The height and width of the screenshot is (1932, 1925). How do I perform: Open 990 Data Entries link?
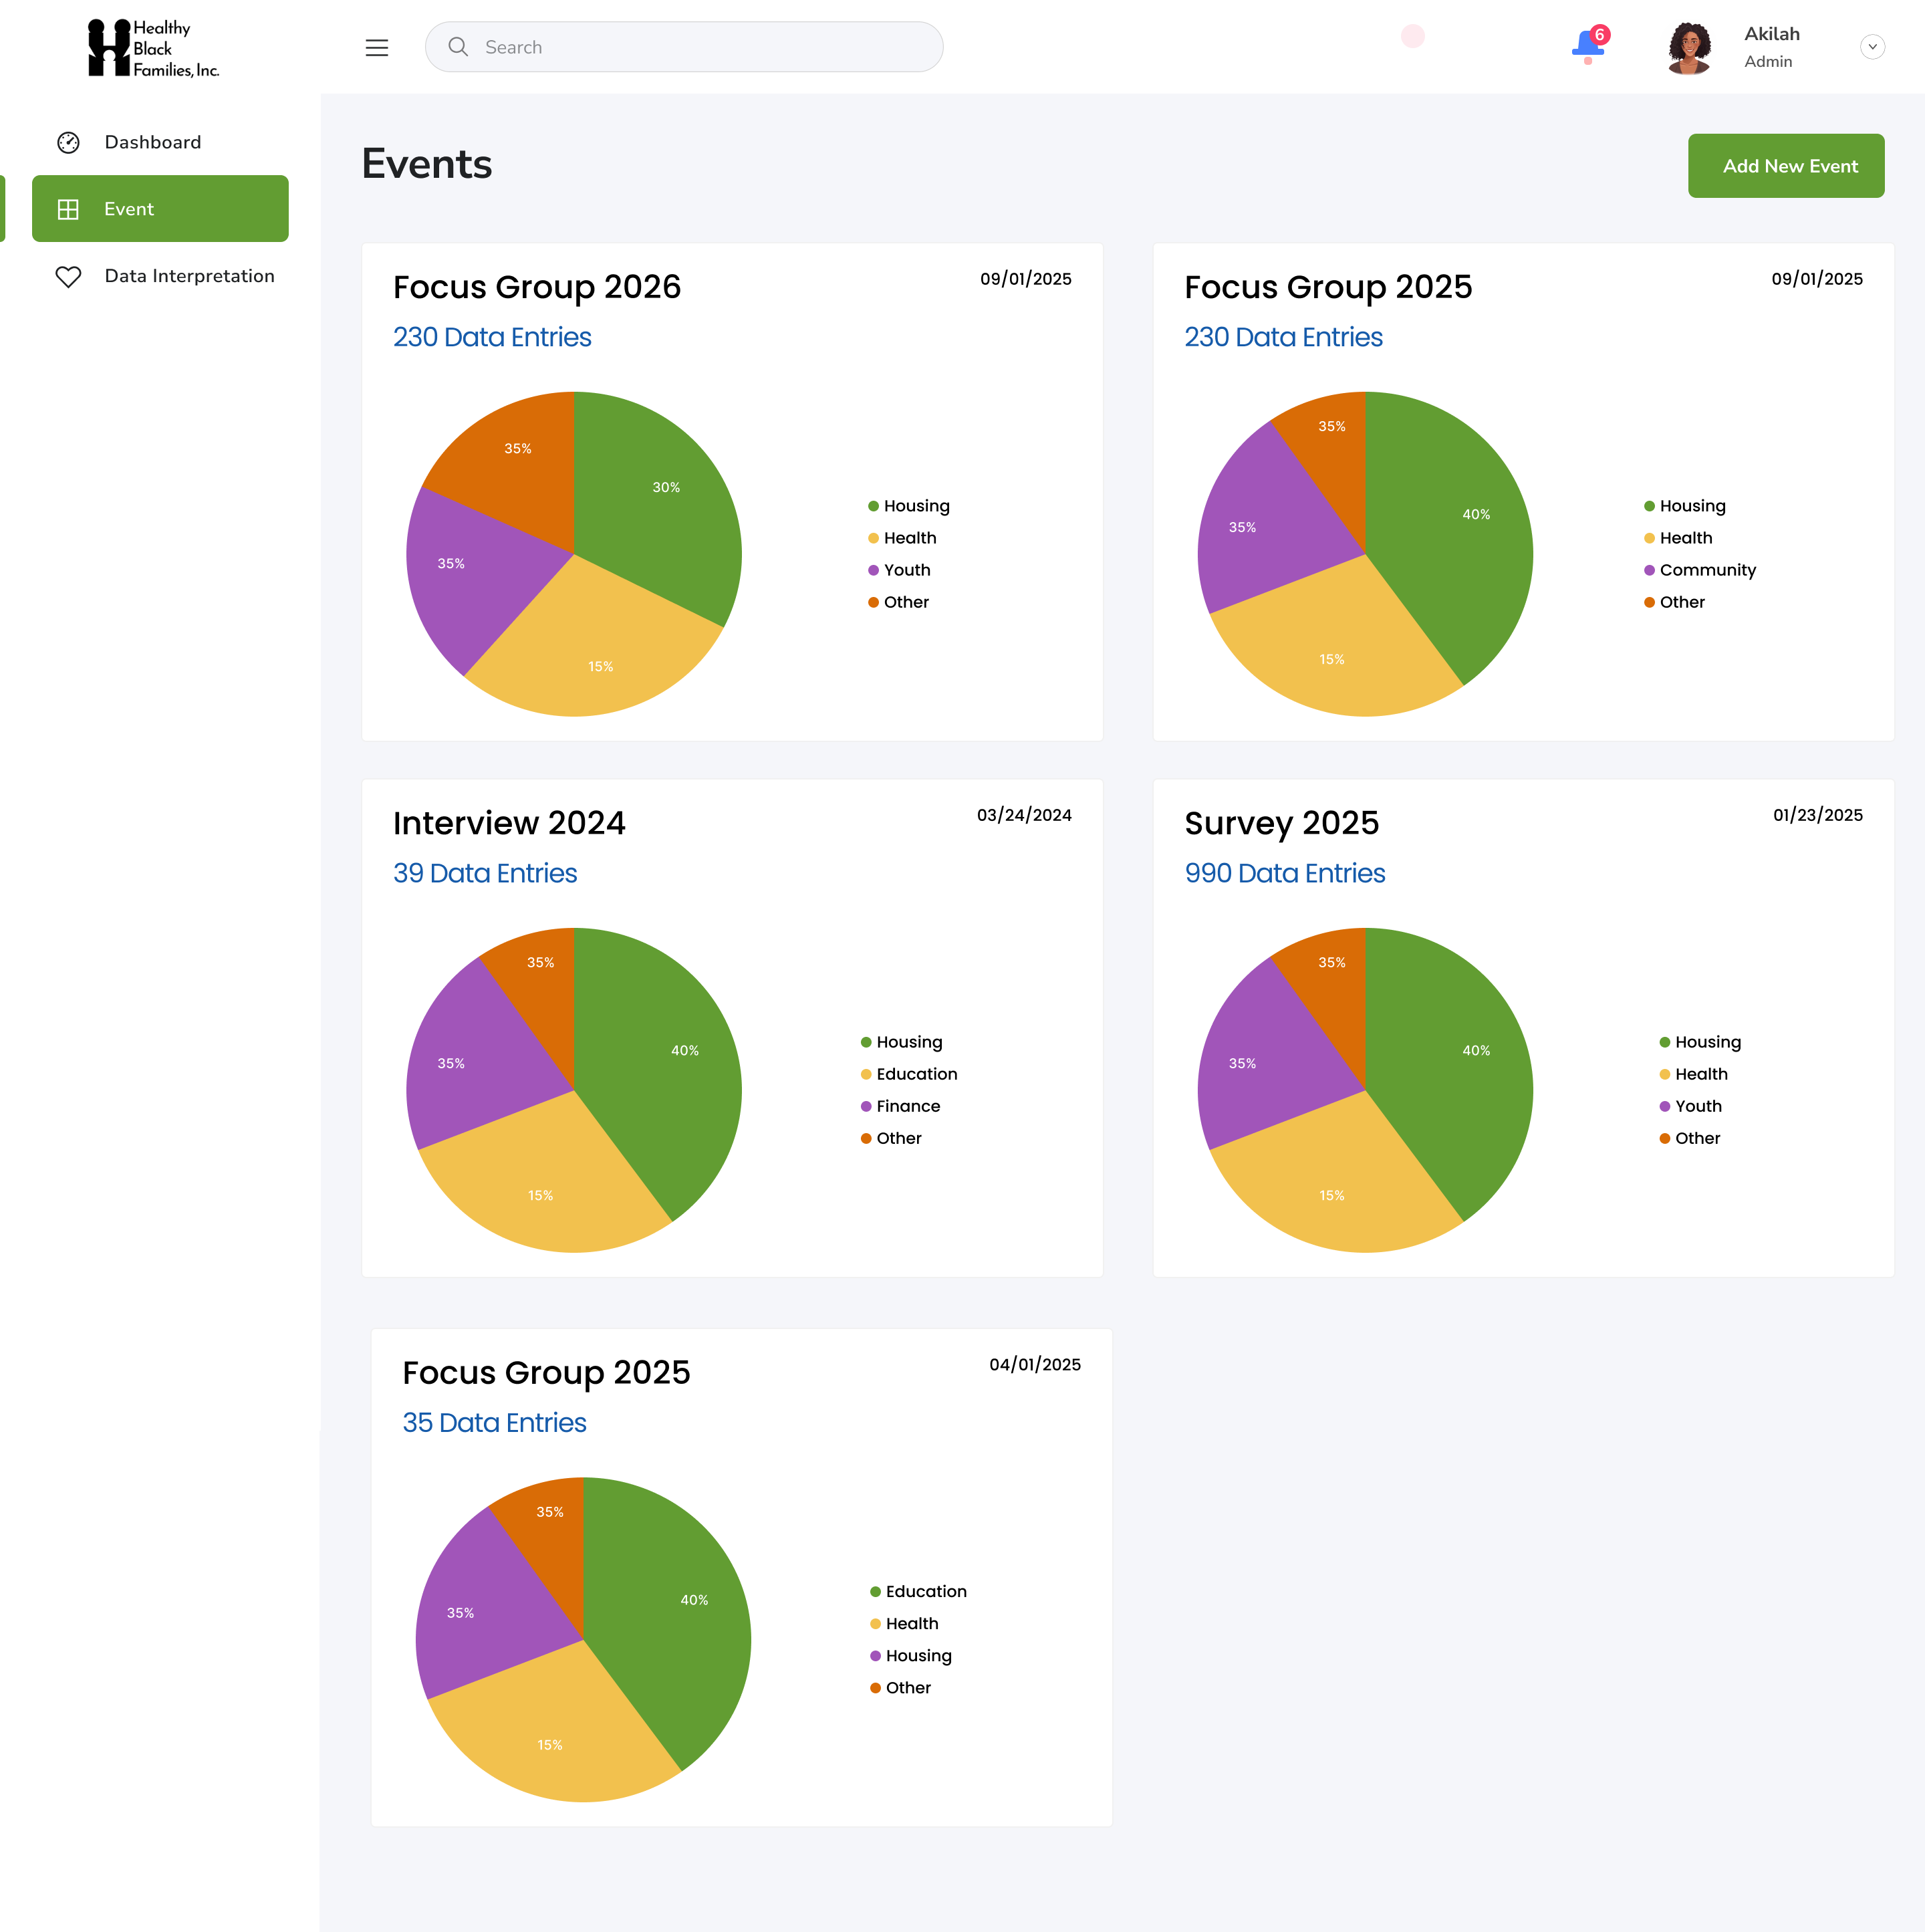click(x=1284, y=873)
